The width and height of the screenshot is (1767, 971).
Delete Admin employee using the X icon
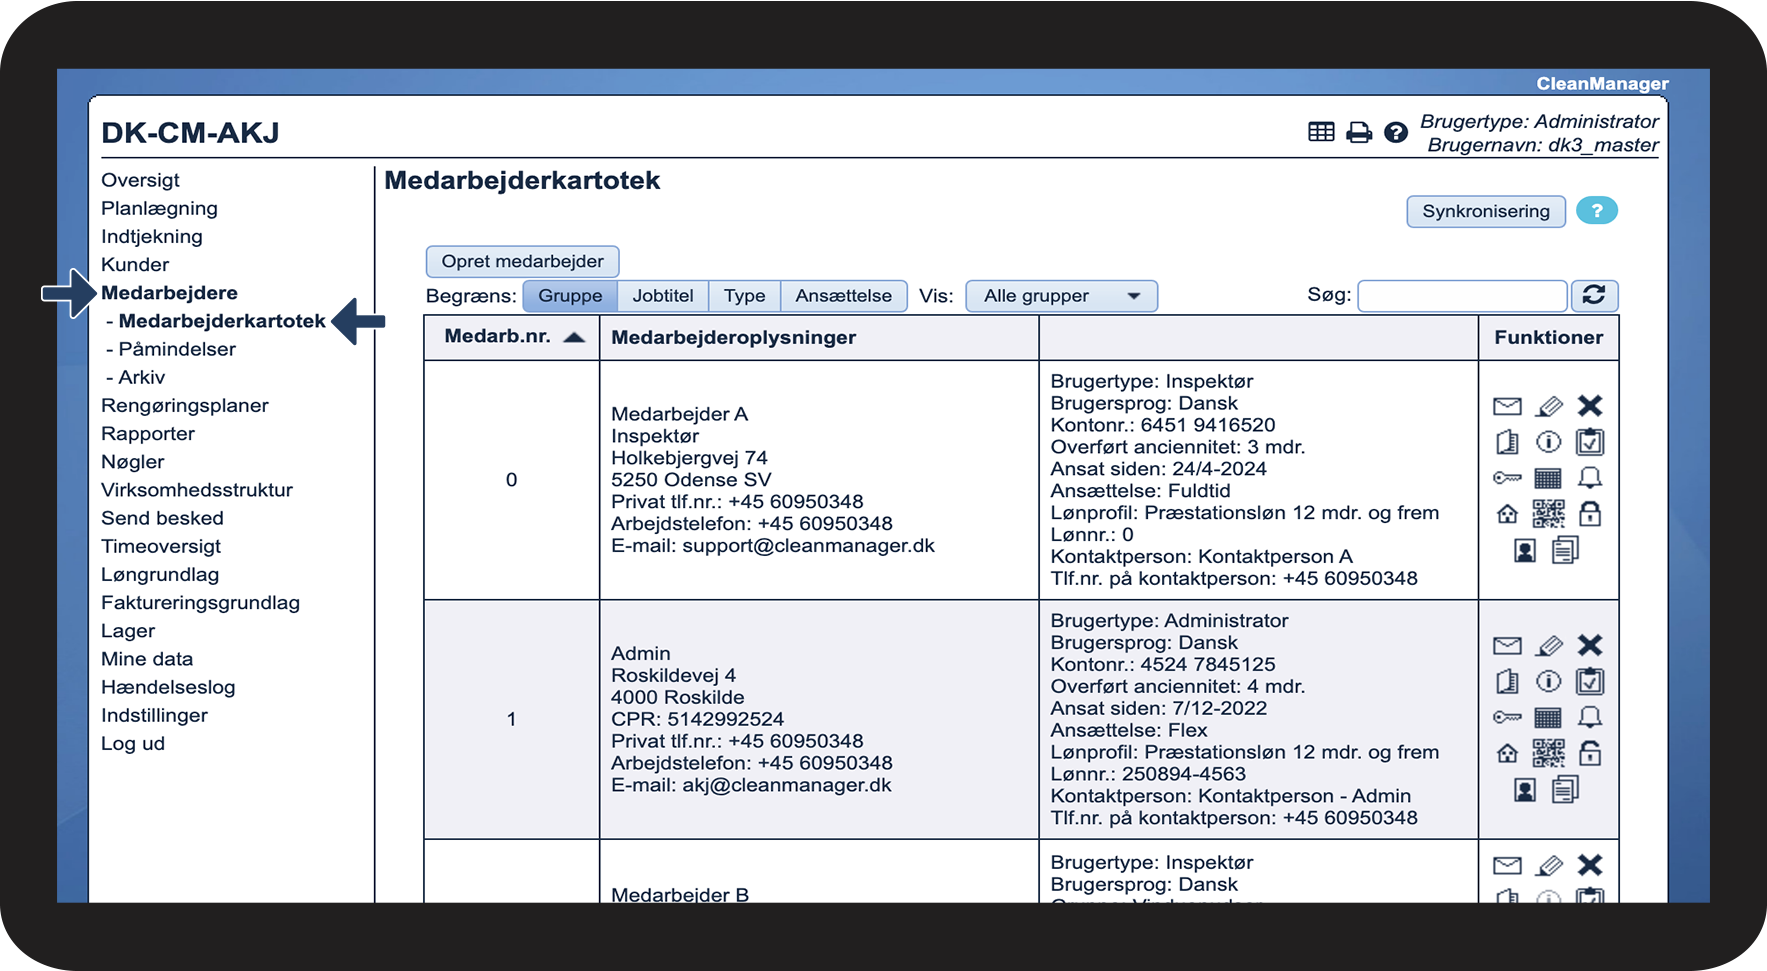pyautogui.click(x=1589, y=645)
